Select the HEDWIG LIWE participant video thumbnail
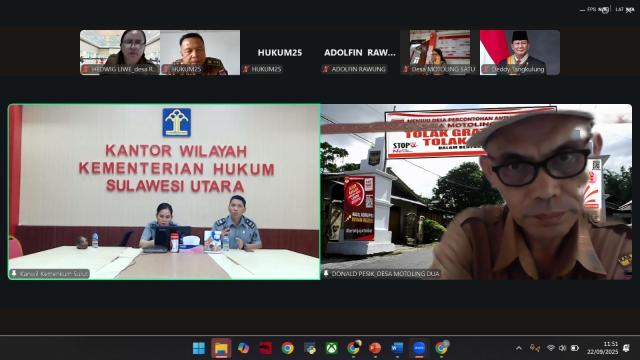Image resolution: width=640 pixels, height=360 pixels. (x=120, y=52)
